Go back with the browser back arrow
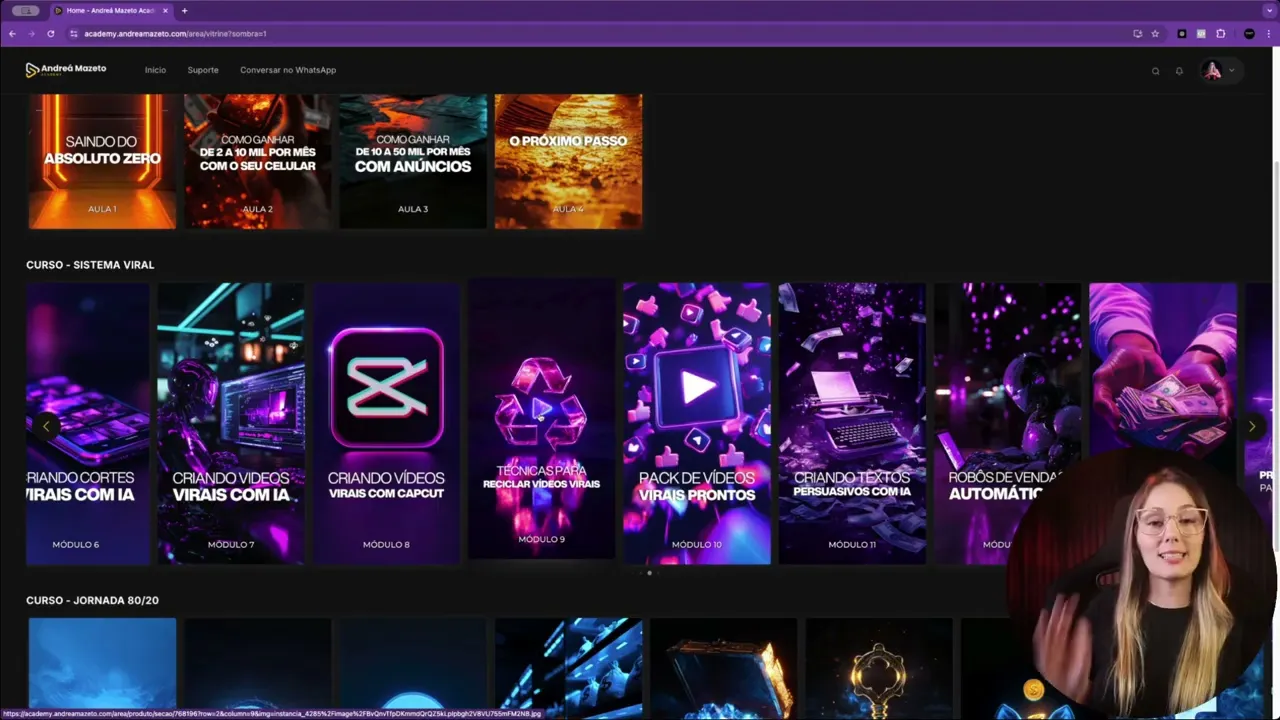The width and height of the screenshot is (1280, 720). [12, 33]
